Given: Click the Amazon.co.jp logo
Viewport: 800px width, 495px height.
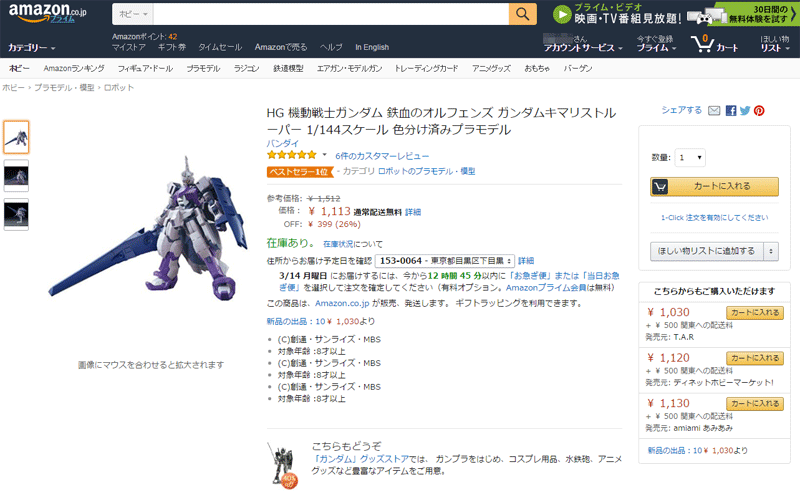Looking at the screenshot, I should click(48, 13).
